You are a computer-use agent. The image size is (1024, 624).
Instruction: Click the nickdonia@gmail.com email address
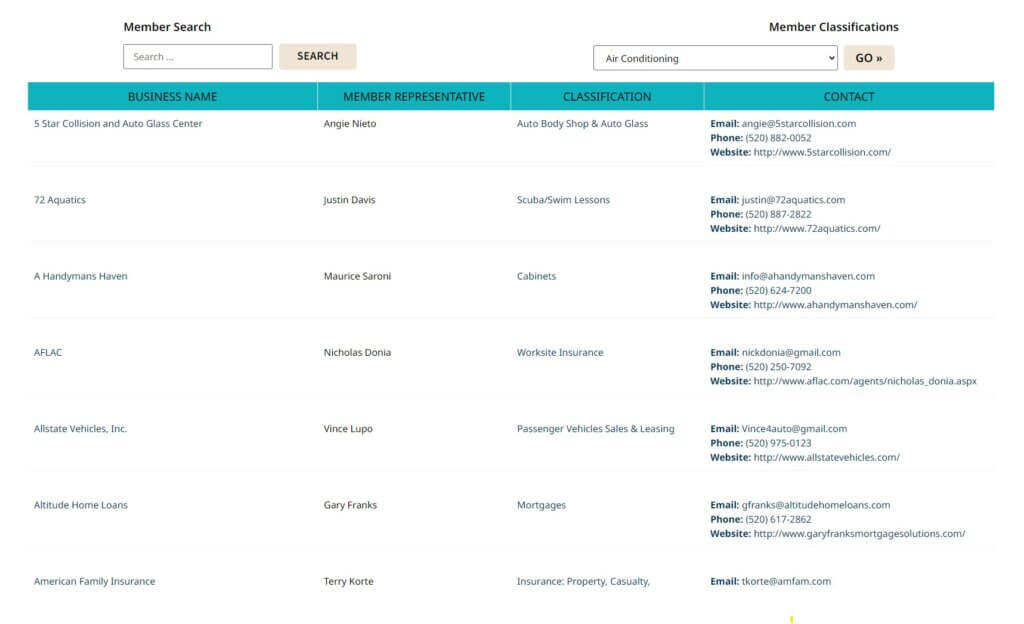[x=790, y=353]
